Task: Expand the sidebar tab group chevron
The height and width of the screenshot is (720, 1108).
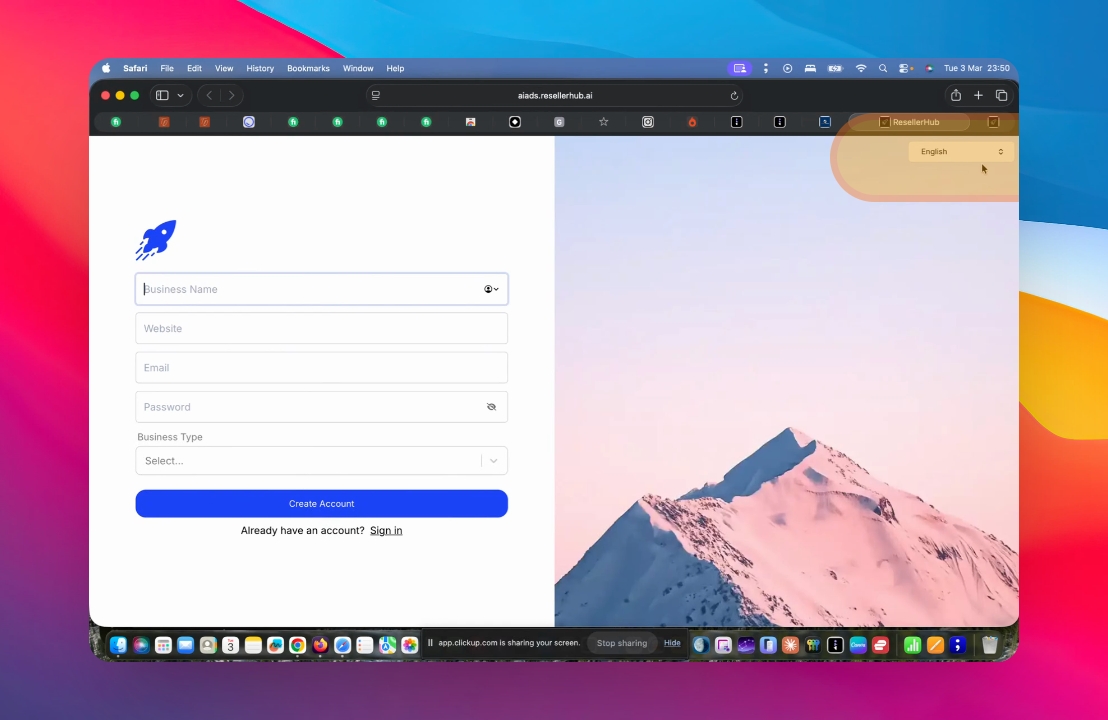Action: 181,95
